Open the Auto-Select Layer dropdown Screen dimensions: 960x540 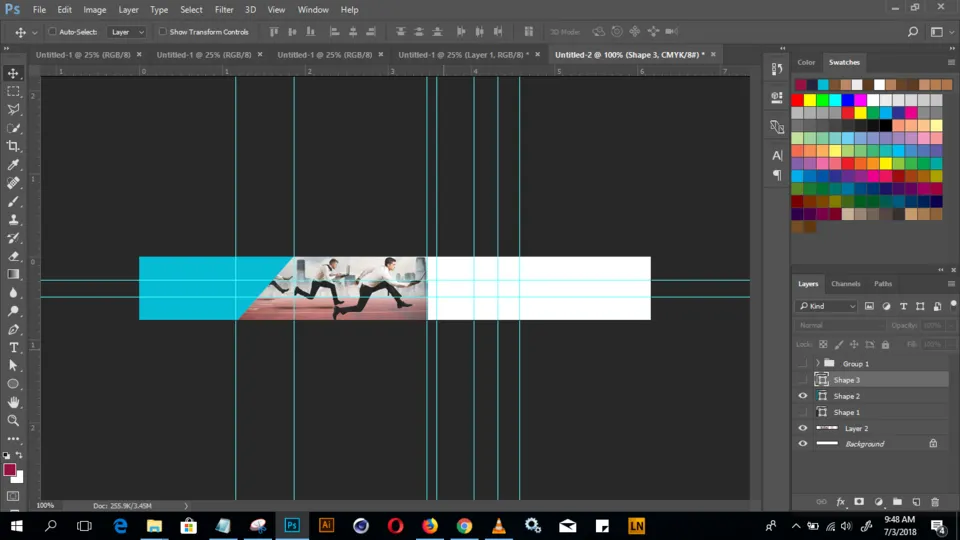127,32
